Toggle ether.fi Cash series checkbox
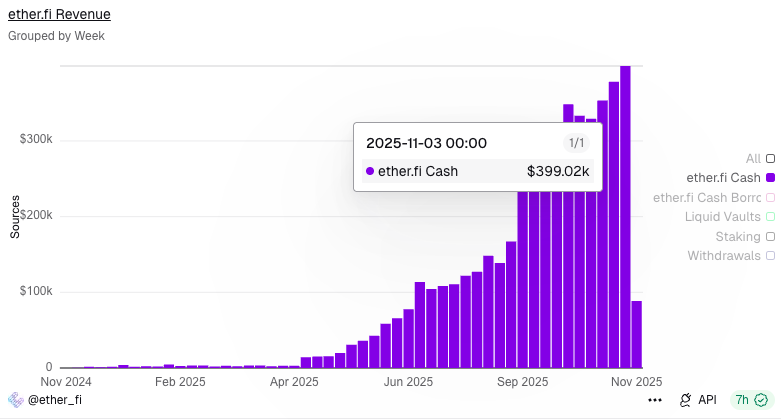 point(770,177)
